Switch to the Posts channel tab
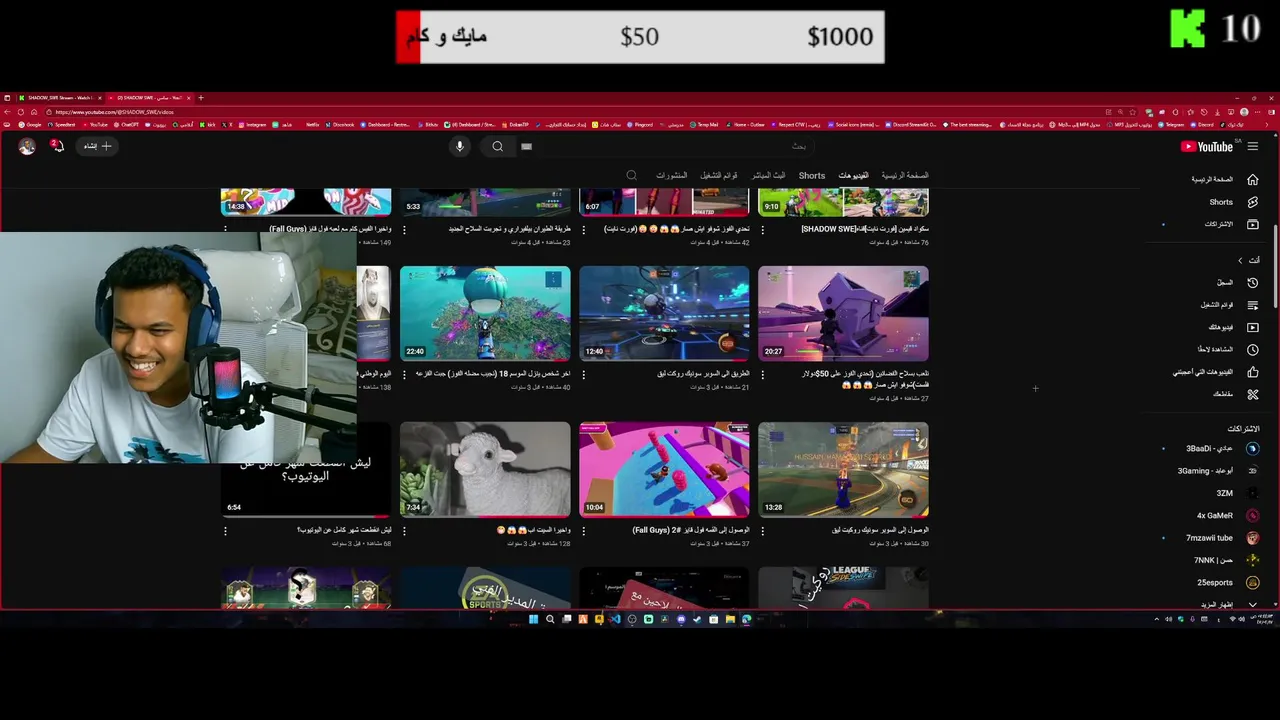Image resolution: width=1280 pixels, height=720 pixels. (x=672, y=175)
